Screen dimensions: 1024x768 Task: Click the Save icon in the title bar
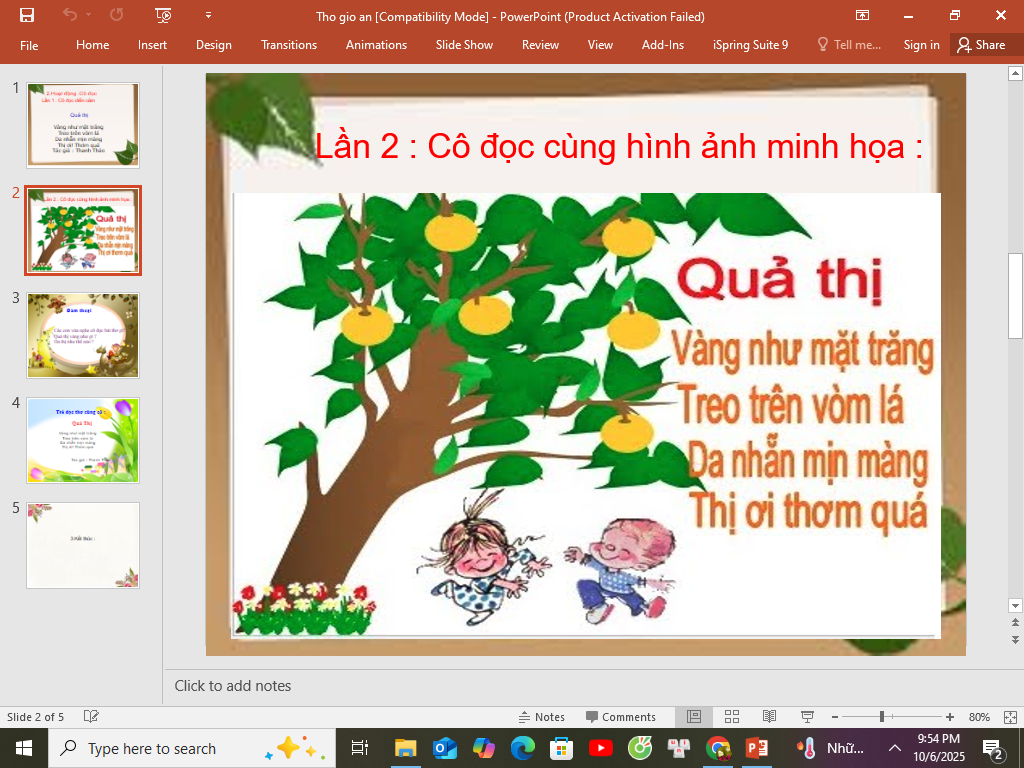pos(27,15)
